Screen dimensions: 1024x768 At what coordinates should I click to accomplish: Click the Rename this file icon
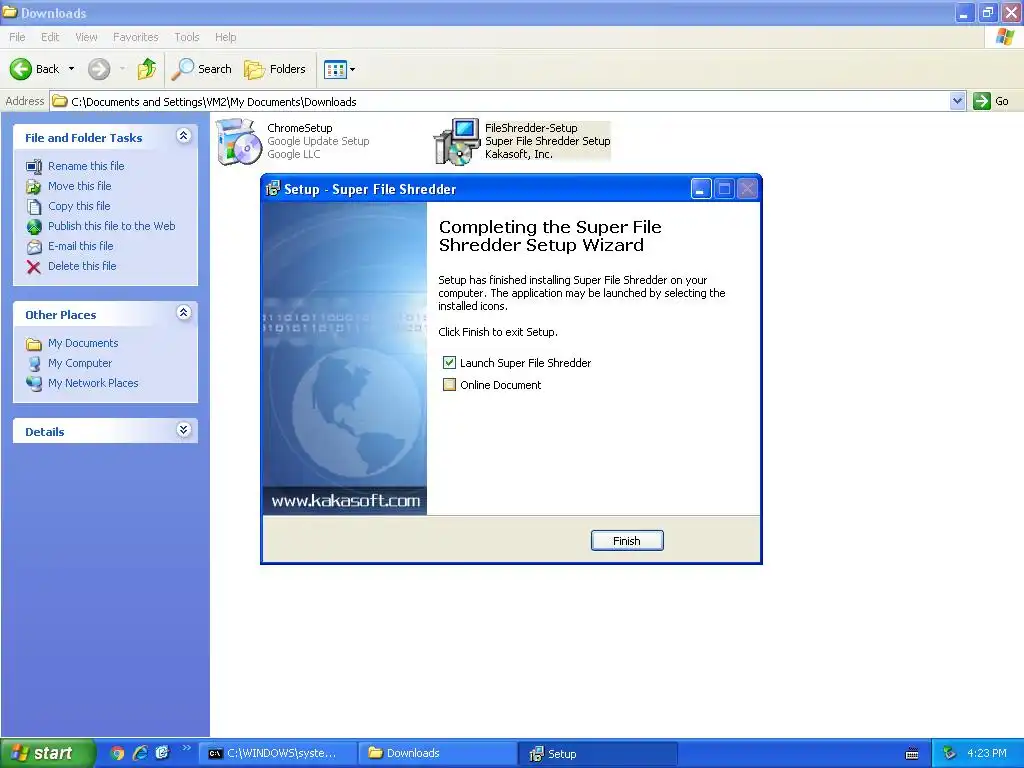point(34,167)
